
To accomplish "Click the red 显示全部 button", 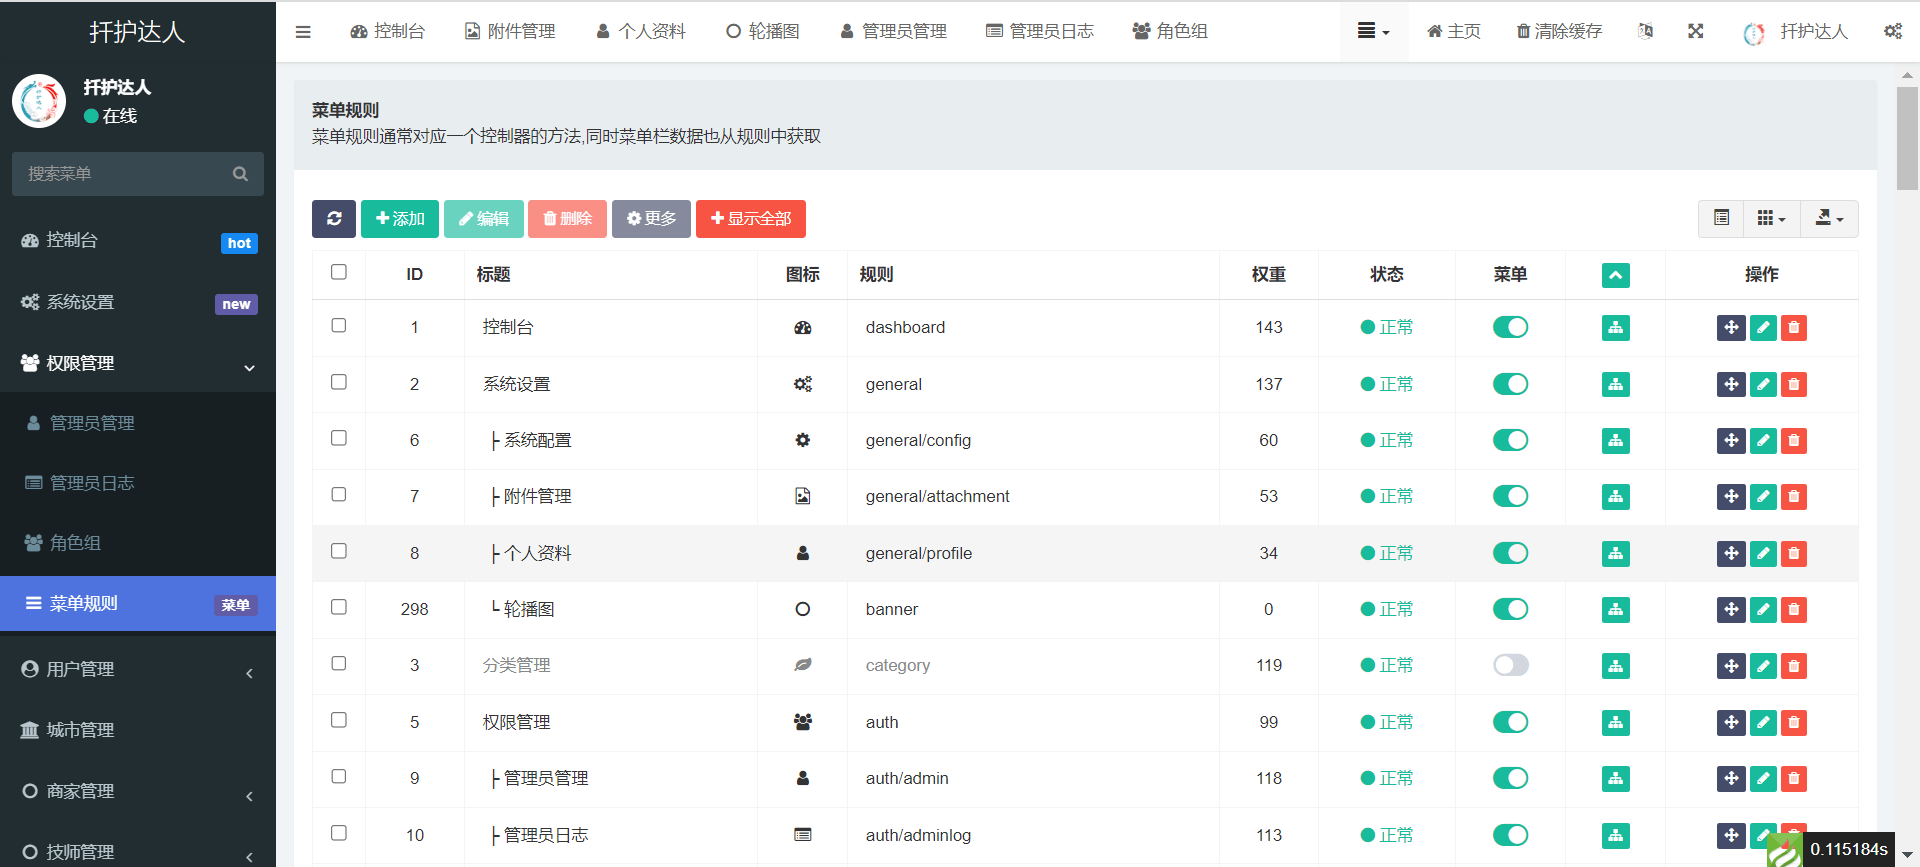I will click(750, 219).
